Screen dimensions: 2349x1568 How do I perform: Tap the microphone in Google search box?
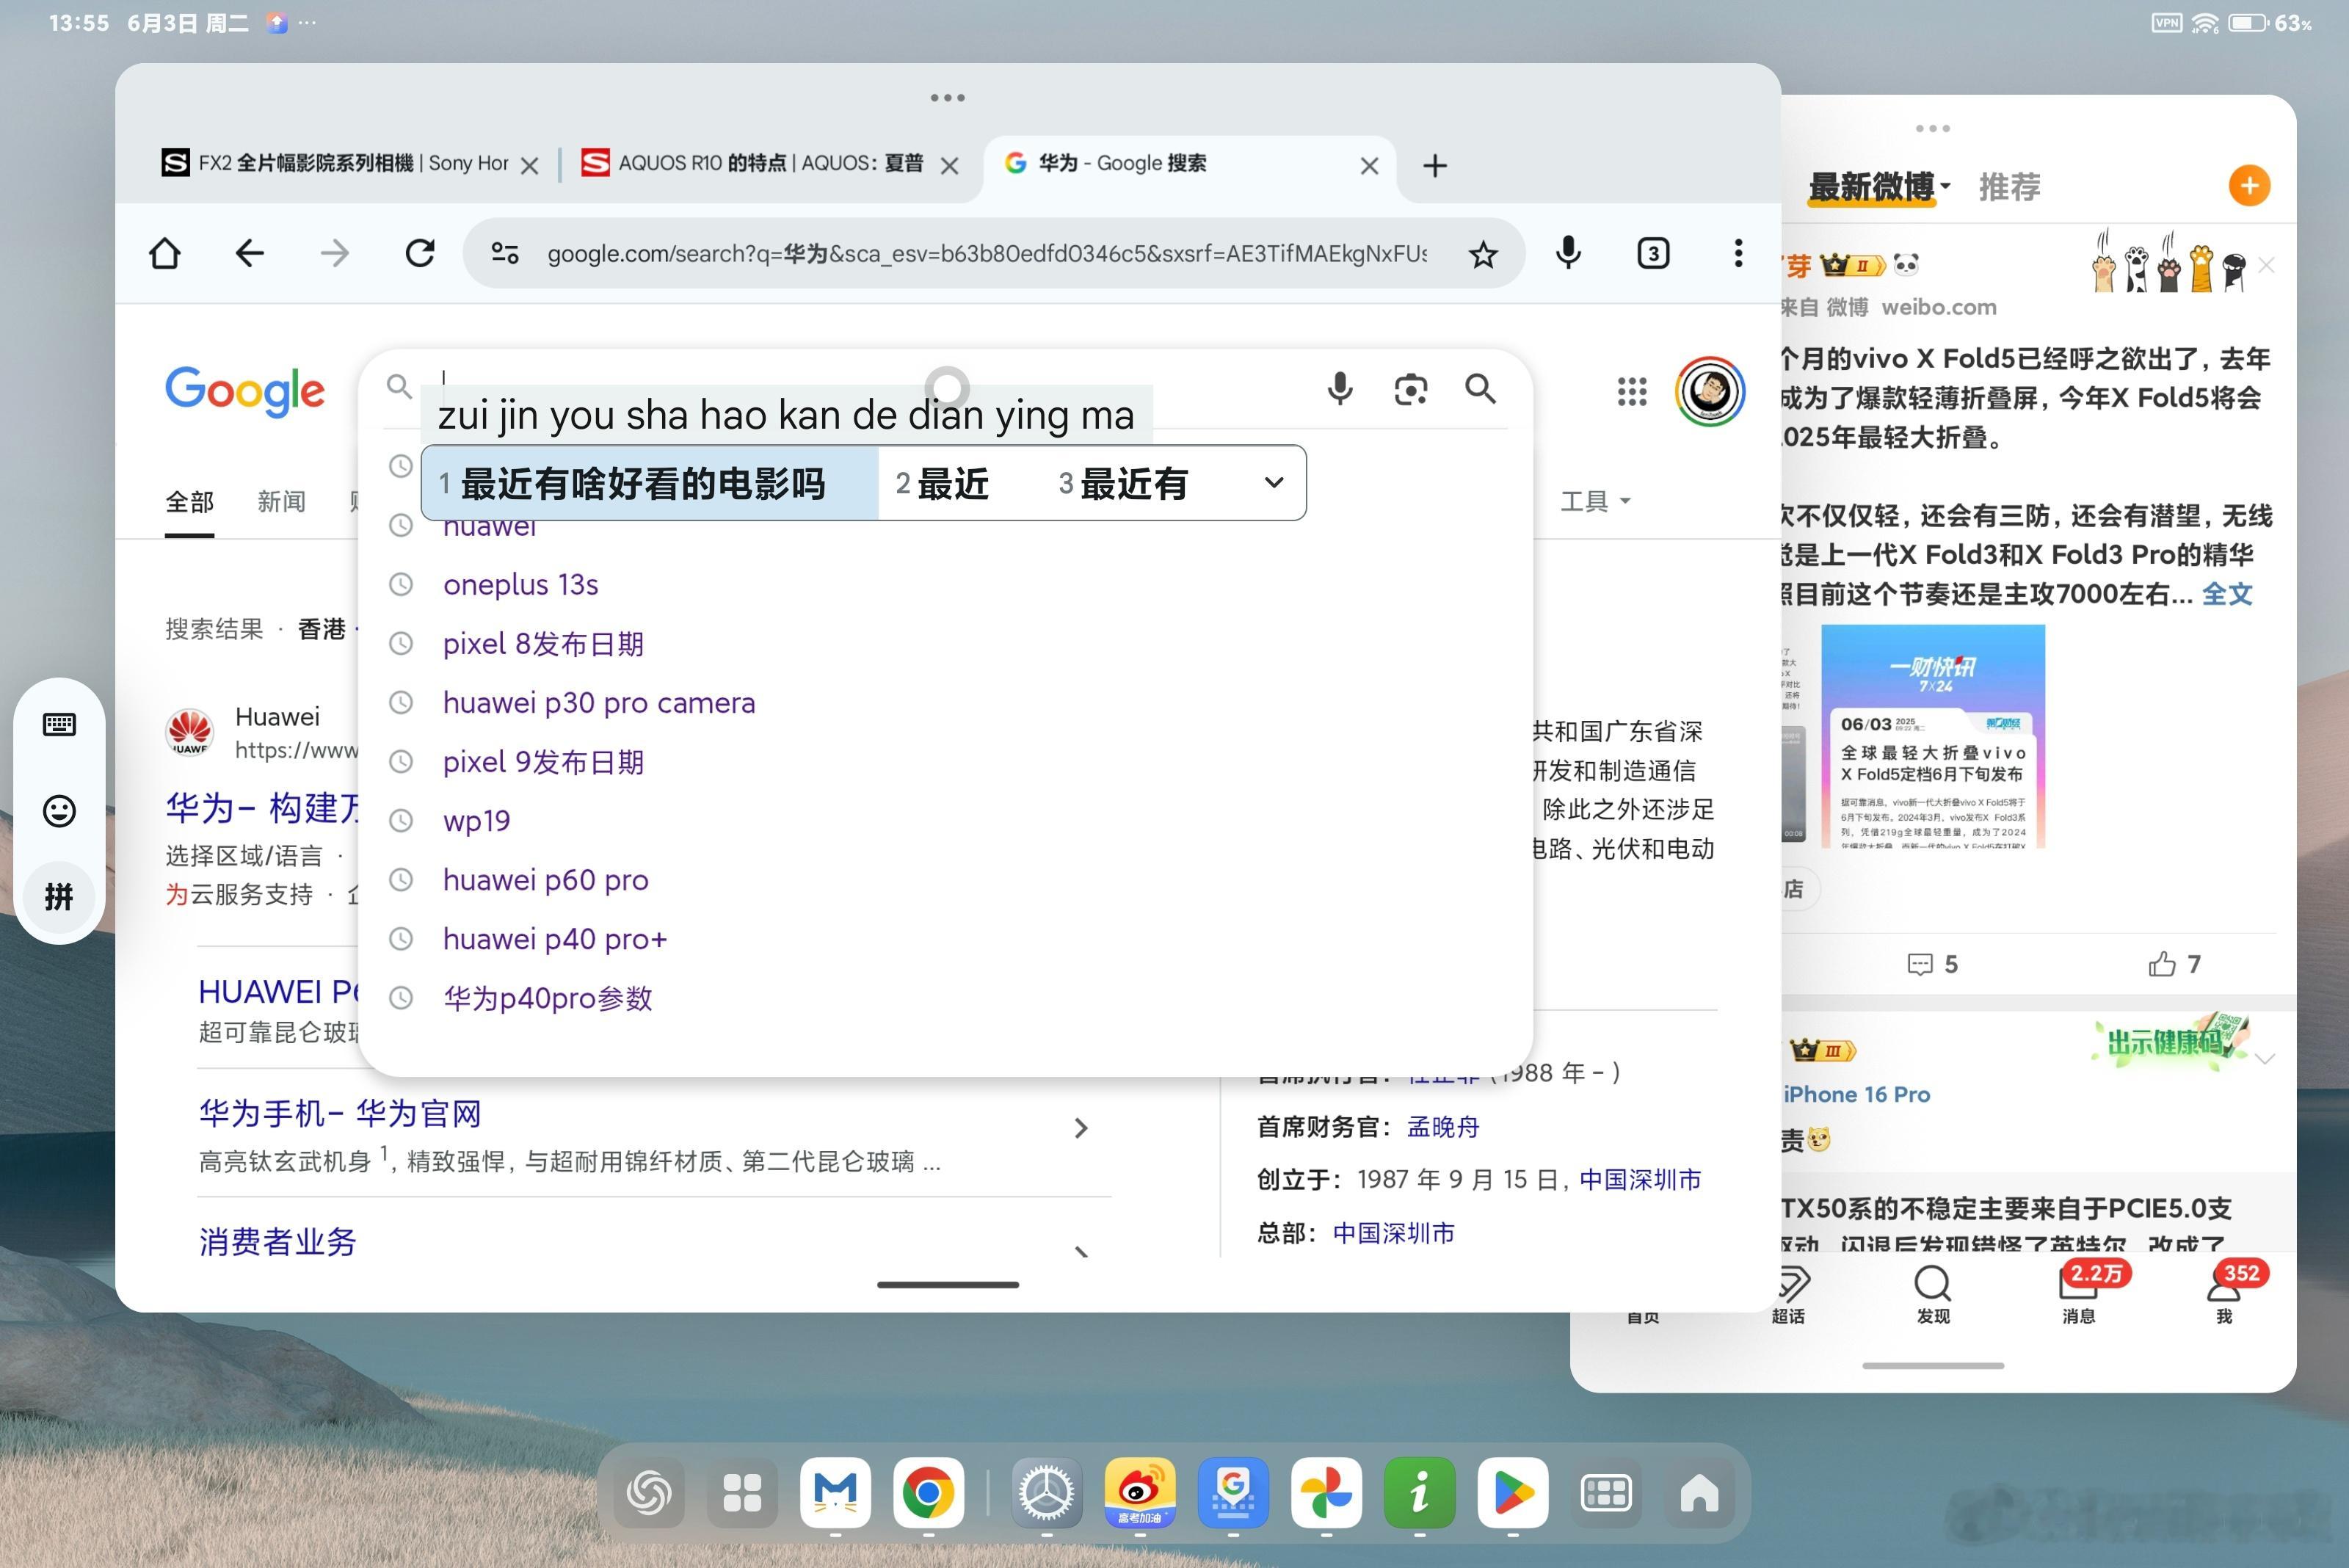click(1340, 388)
